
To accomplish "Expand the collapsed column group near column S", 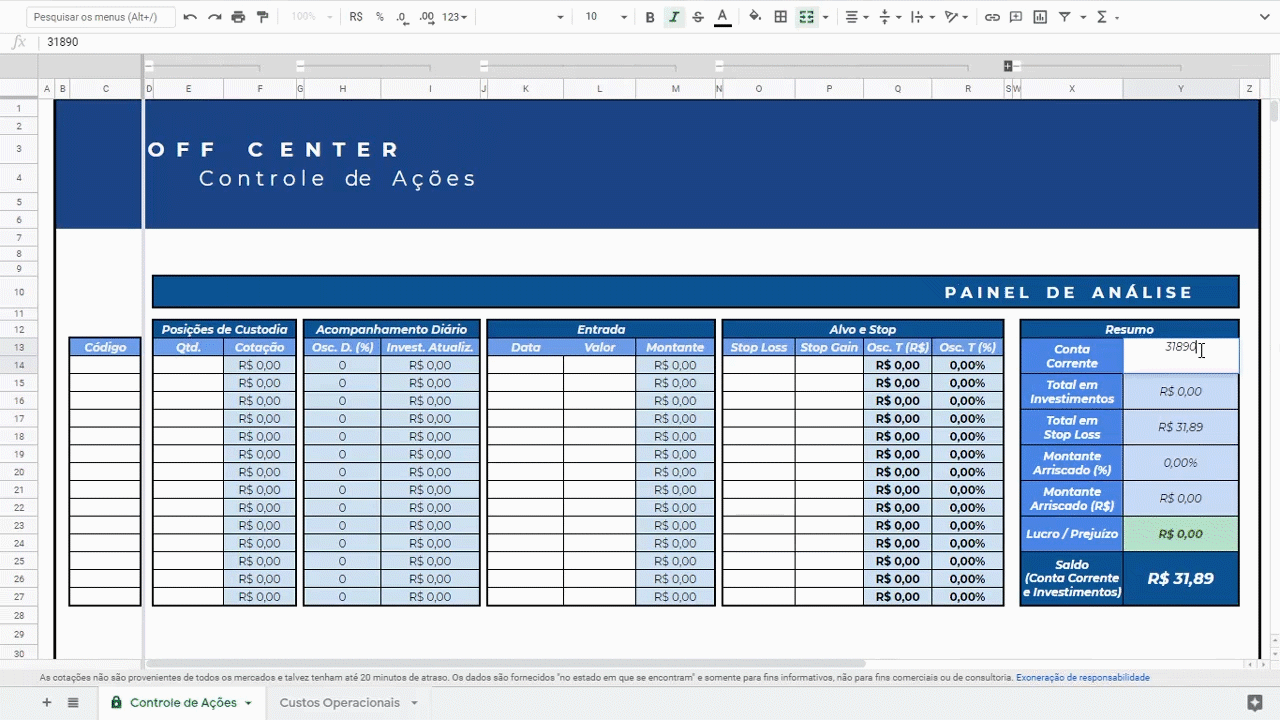I will pos(1008,66).
